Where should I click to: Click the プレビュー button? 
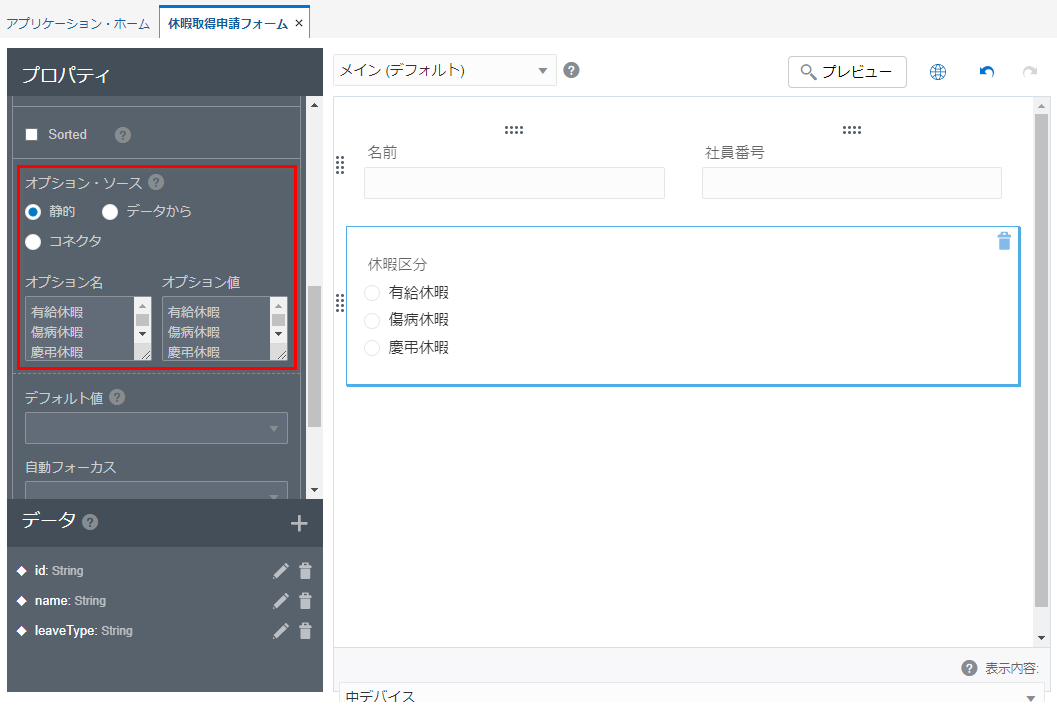[x=847, y=72]
